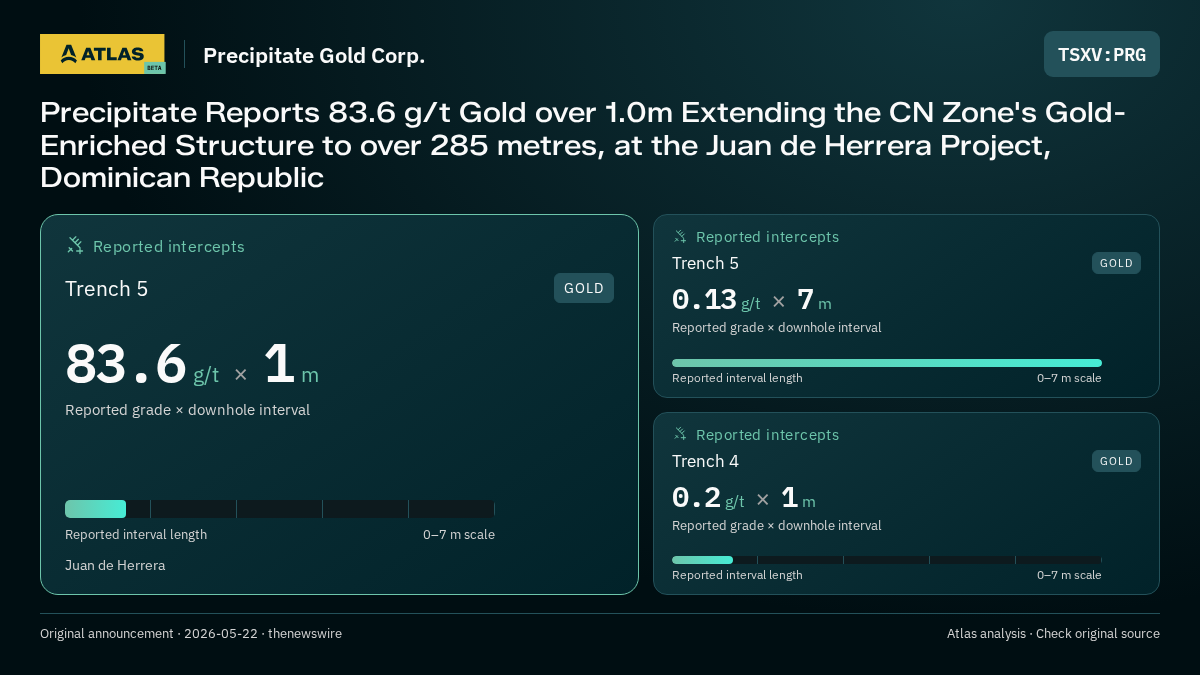
Task: Click the drill icon in the Trench 4 card
Action: (x=680, y=435)
